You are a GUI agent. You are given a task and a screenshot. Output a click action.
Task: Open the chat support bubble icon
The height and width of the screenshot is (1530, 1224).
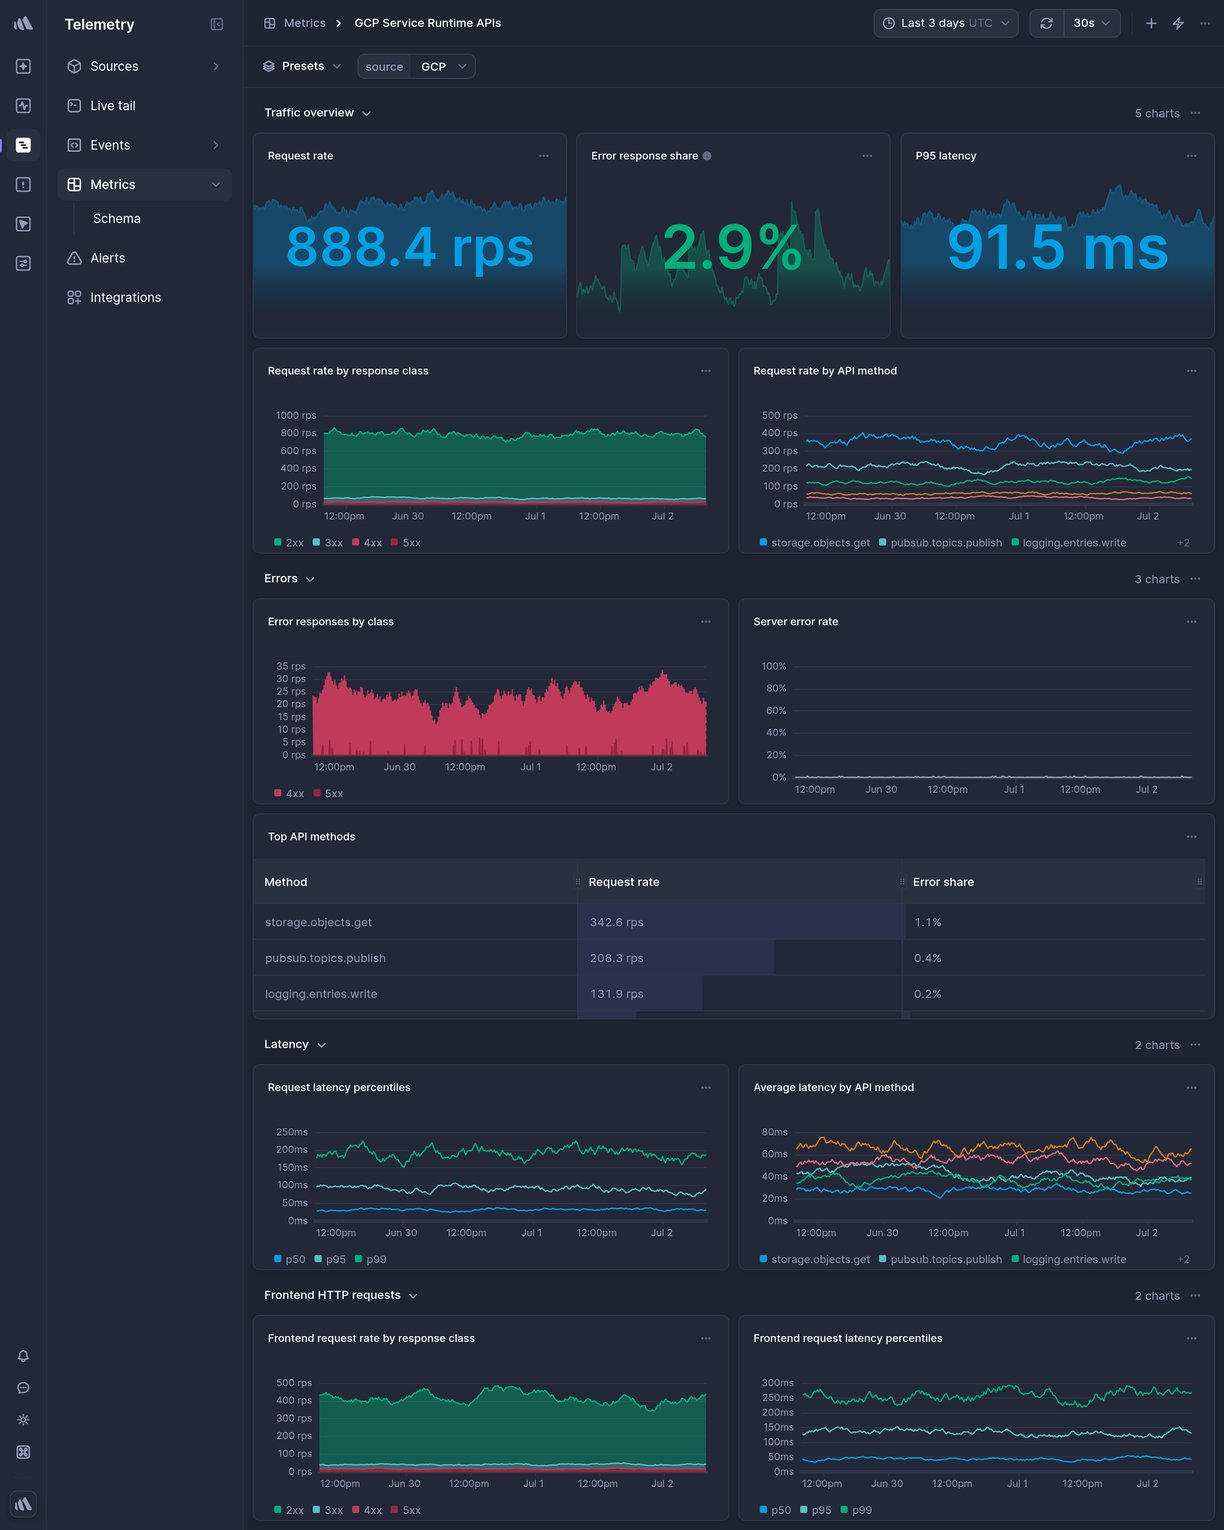coord(23,1388)
